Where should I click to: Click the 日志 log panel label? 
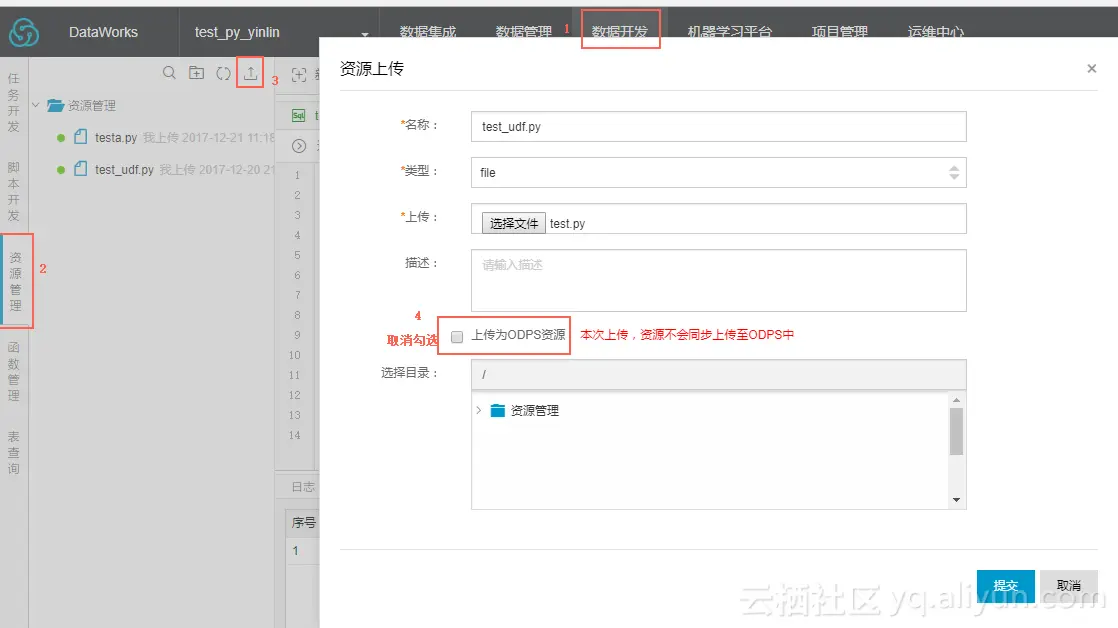pos(303,487)
